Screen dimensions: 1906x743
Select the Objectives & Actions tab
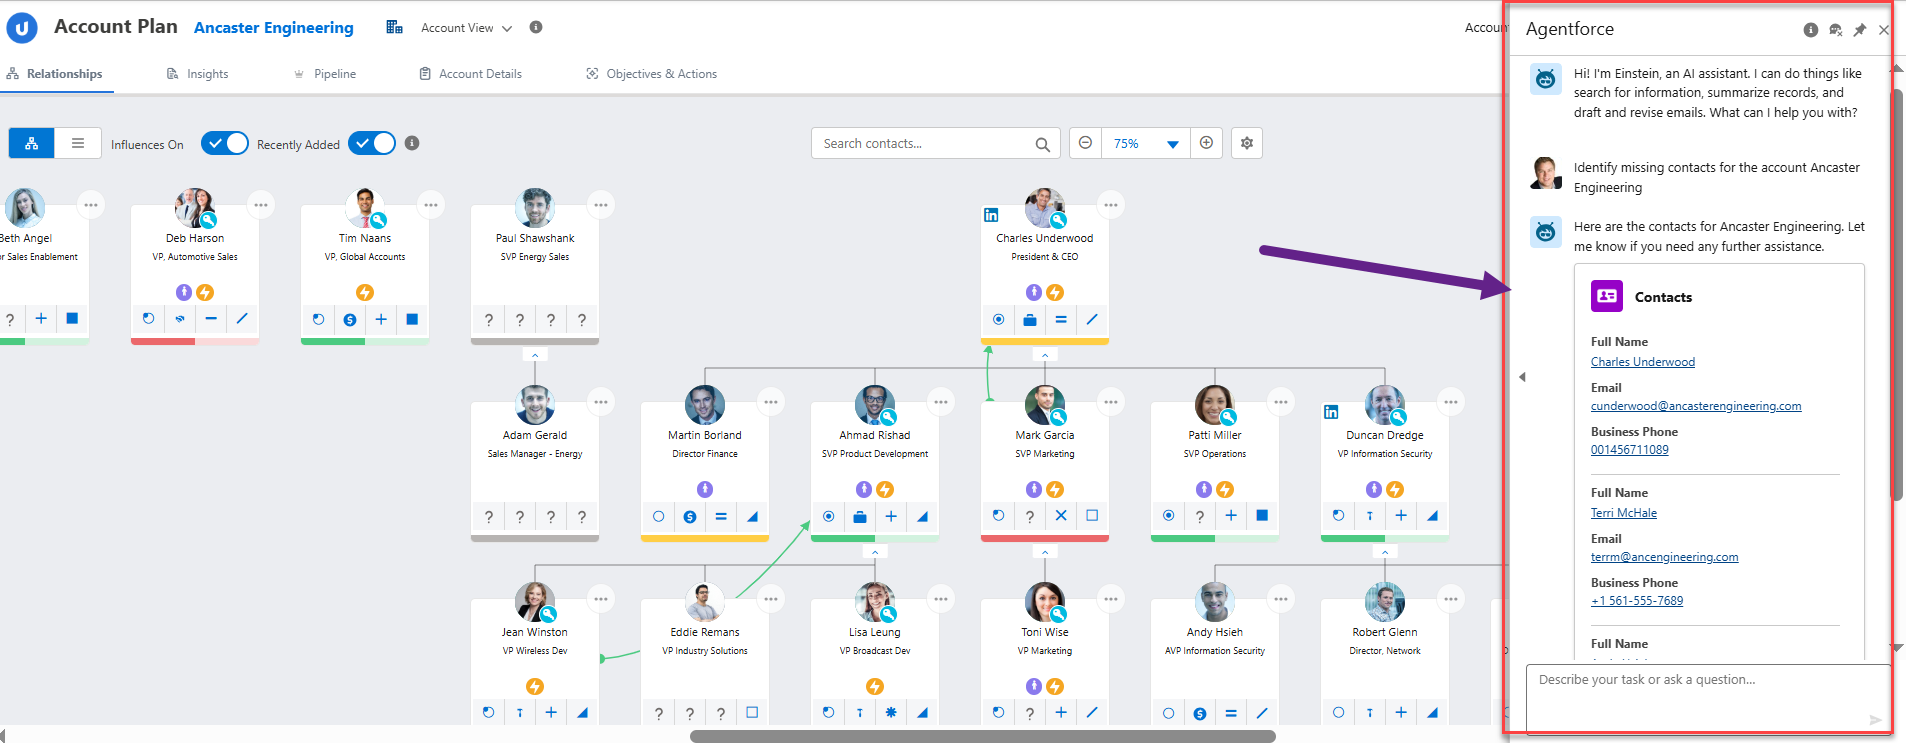(652, 74)
